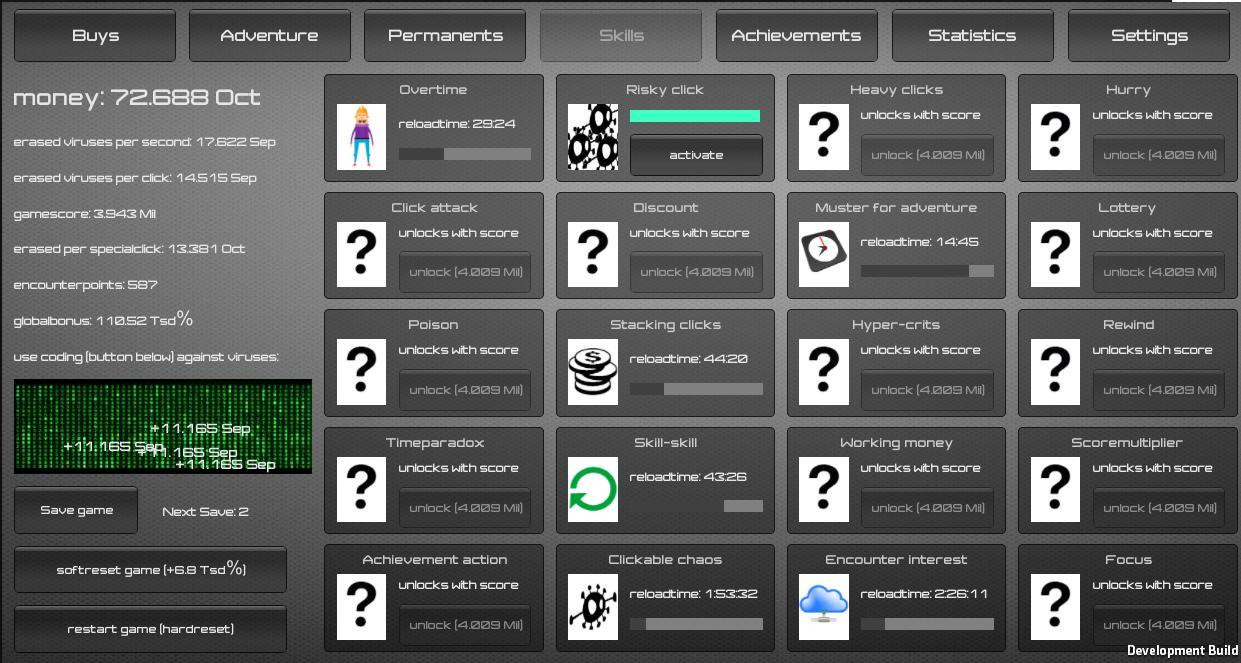Image resolution: width=1241 pixels, height=663 pixels.
Task: Click the Hurry unlock button
Action: point(1159,155)
